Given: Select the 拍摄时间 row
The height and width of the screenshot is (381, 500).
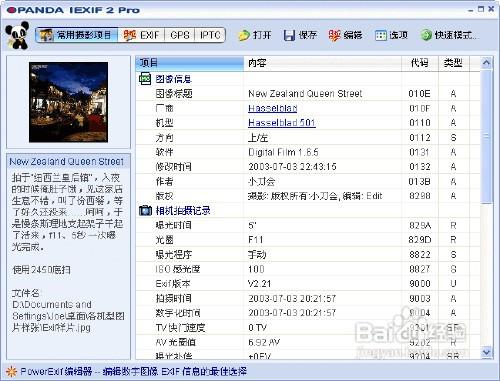Looking at the screenshot, I should [x=308, y=298].
